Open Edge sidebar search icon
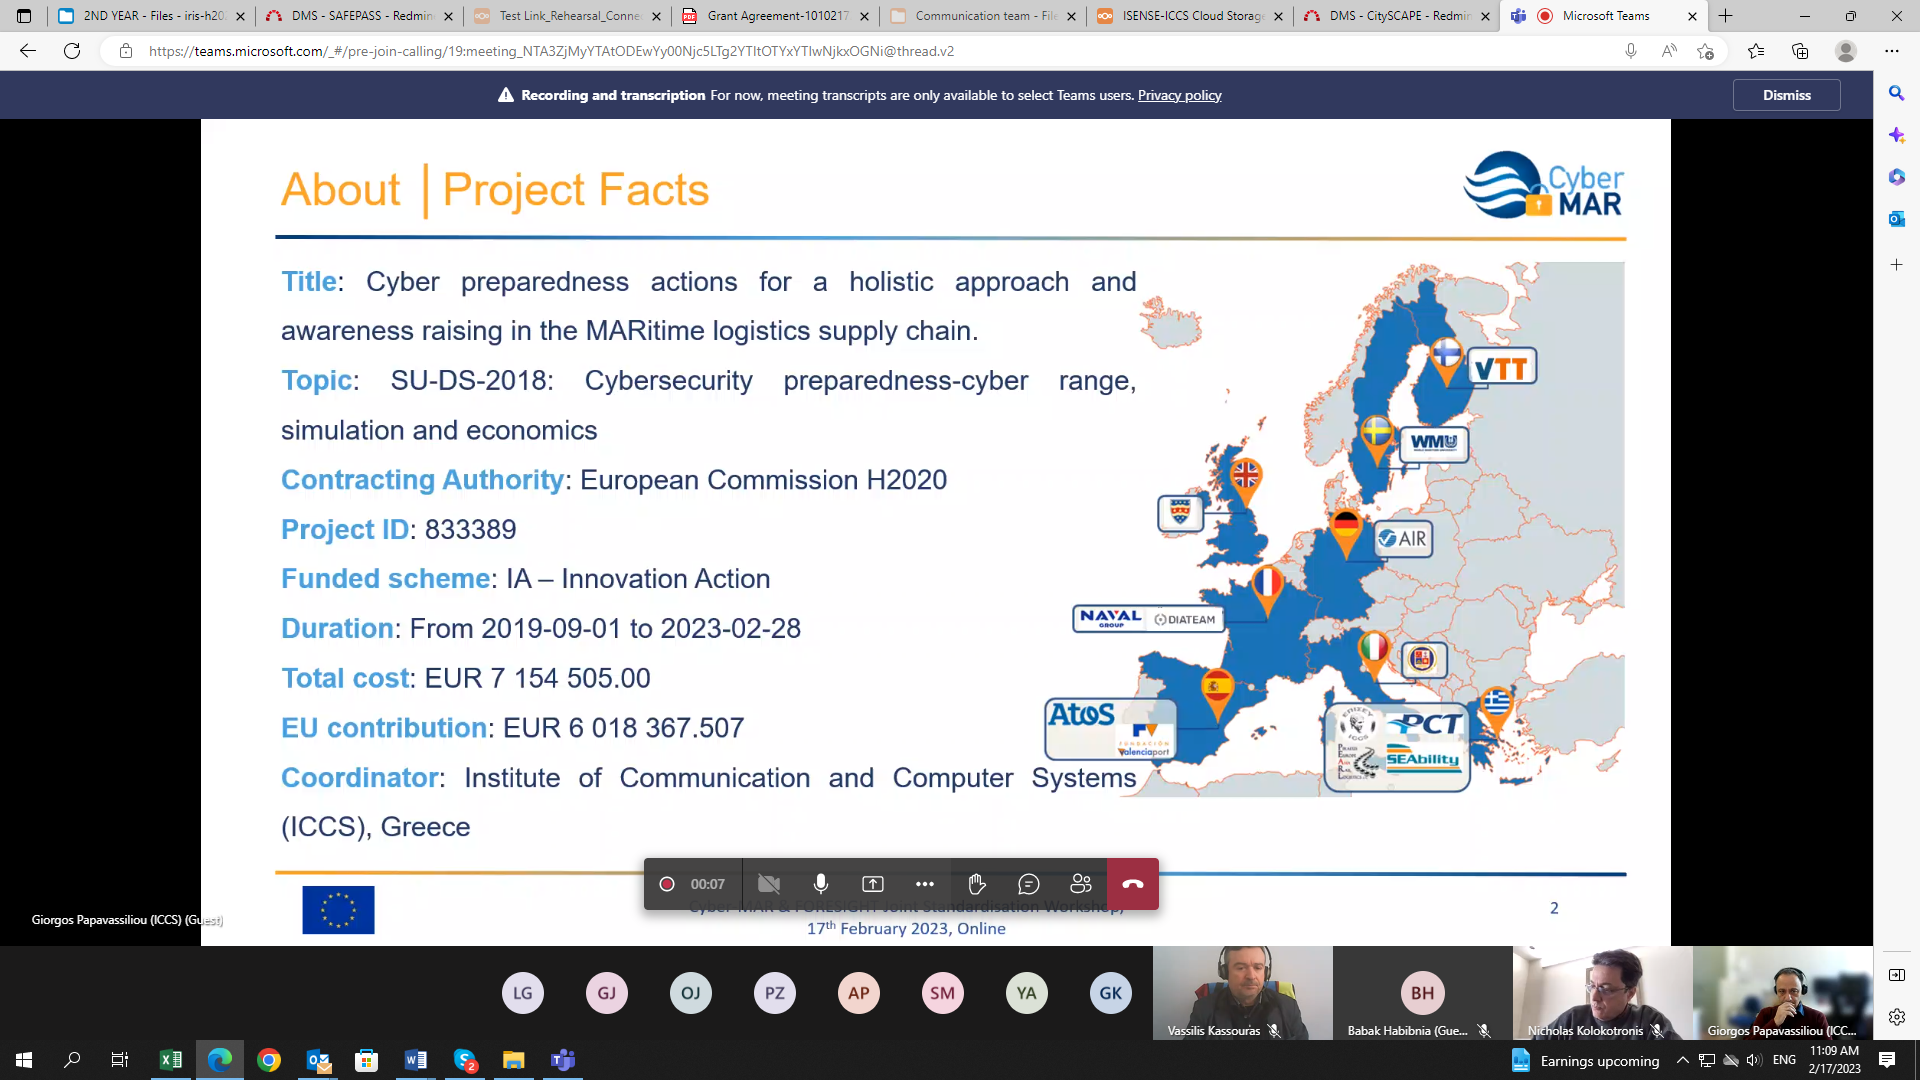The width and height of the screenshot is (1920, 1080). [x=1896, y=93]
